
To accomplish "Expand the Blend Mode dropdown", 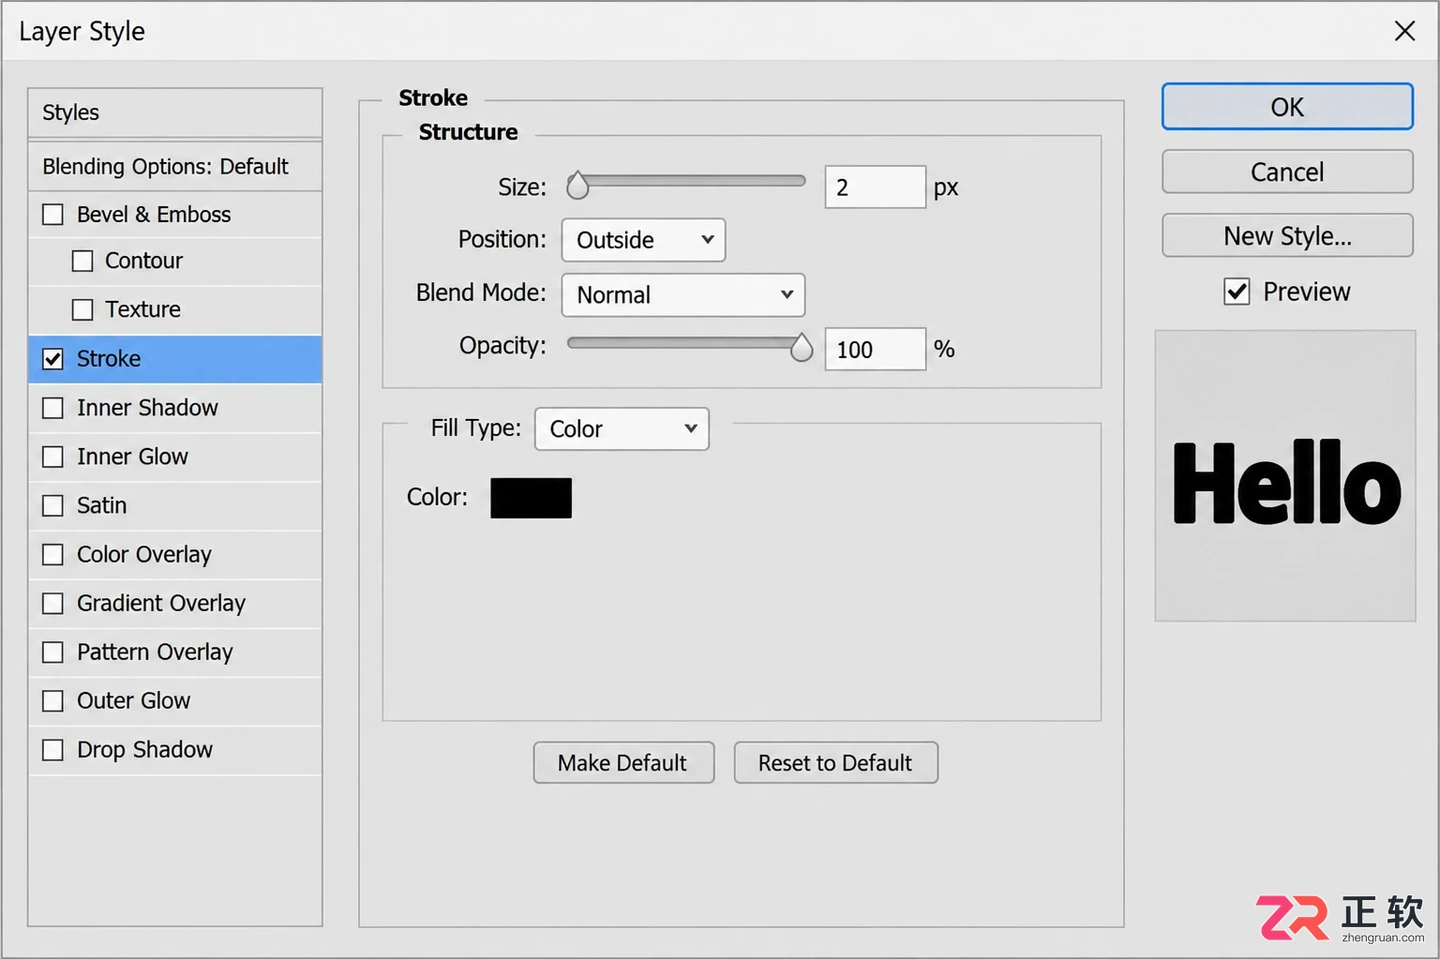I will (x=684, y=295).
